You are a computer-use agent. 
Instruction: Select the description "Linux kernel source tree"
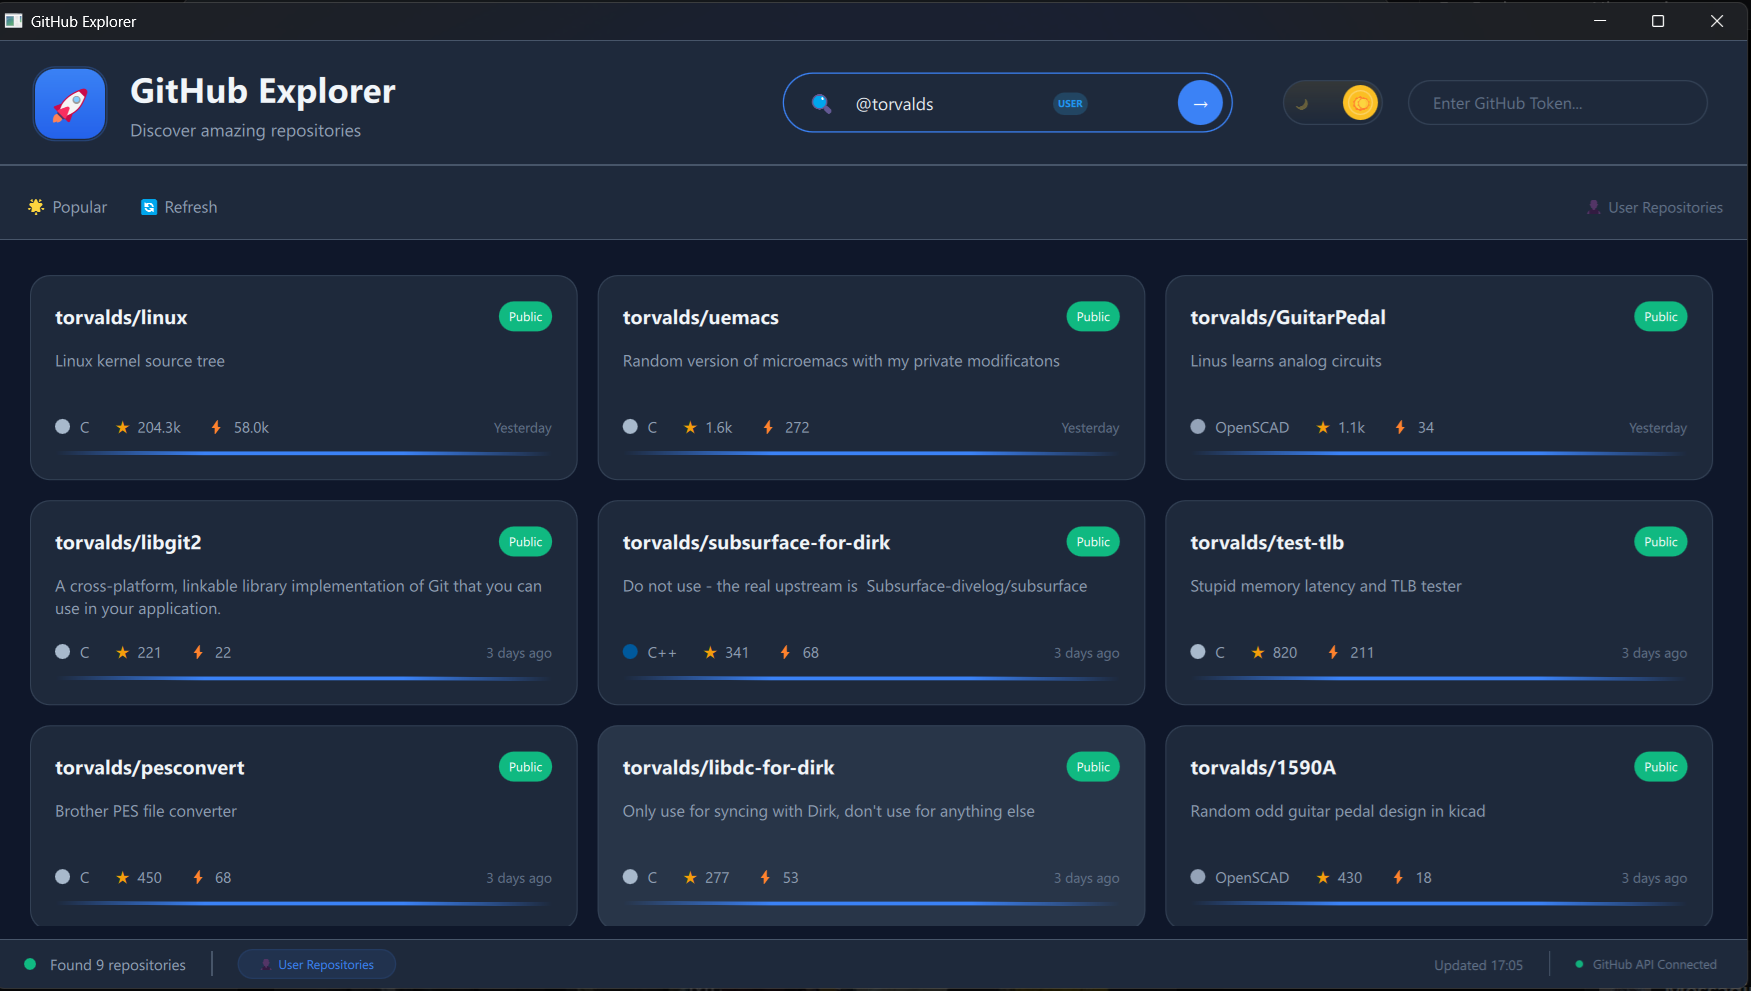pyautogui.click(x=140, y=361)
